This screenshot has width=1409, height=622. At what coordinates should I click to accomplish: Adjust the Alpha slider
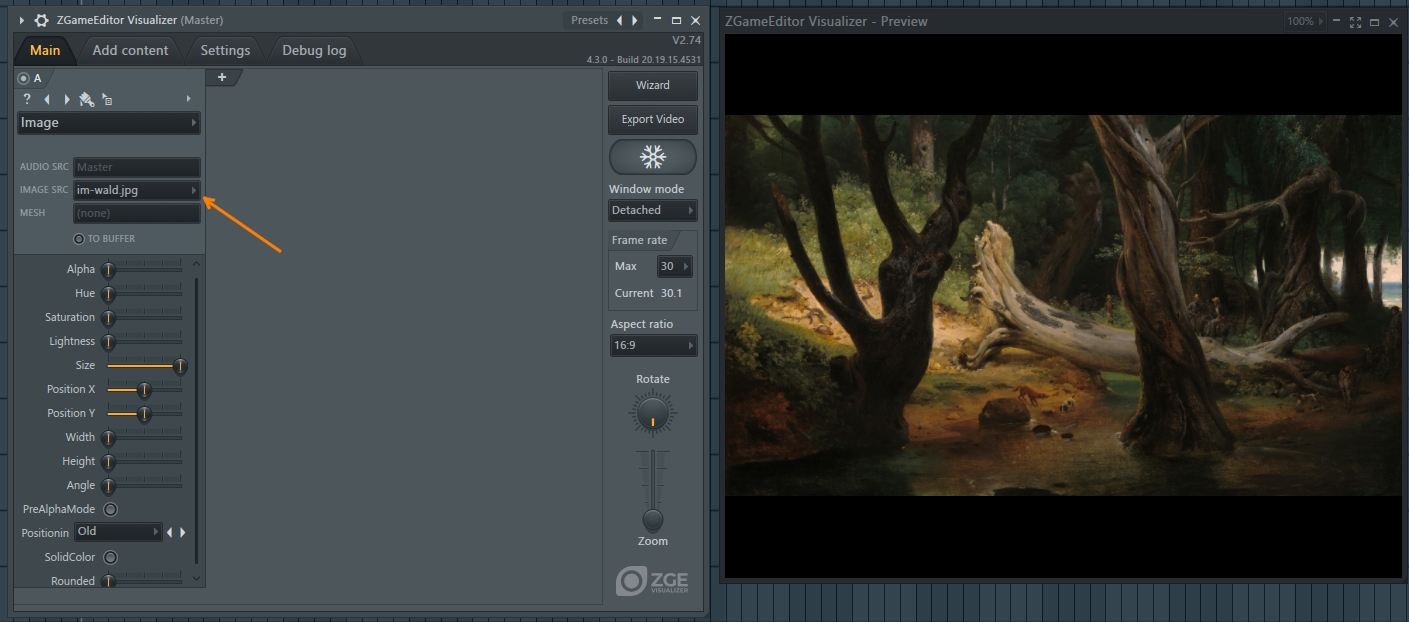144,269
